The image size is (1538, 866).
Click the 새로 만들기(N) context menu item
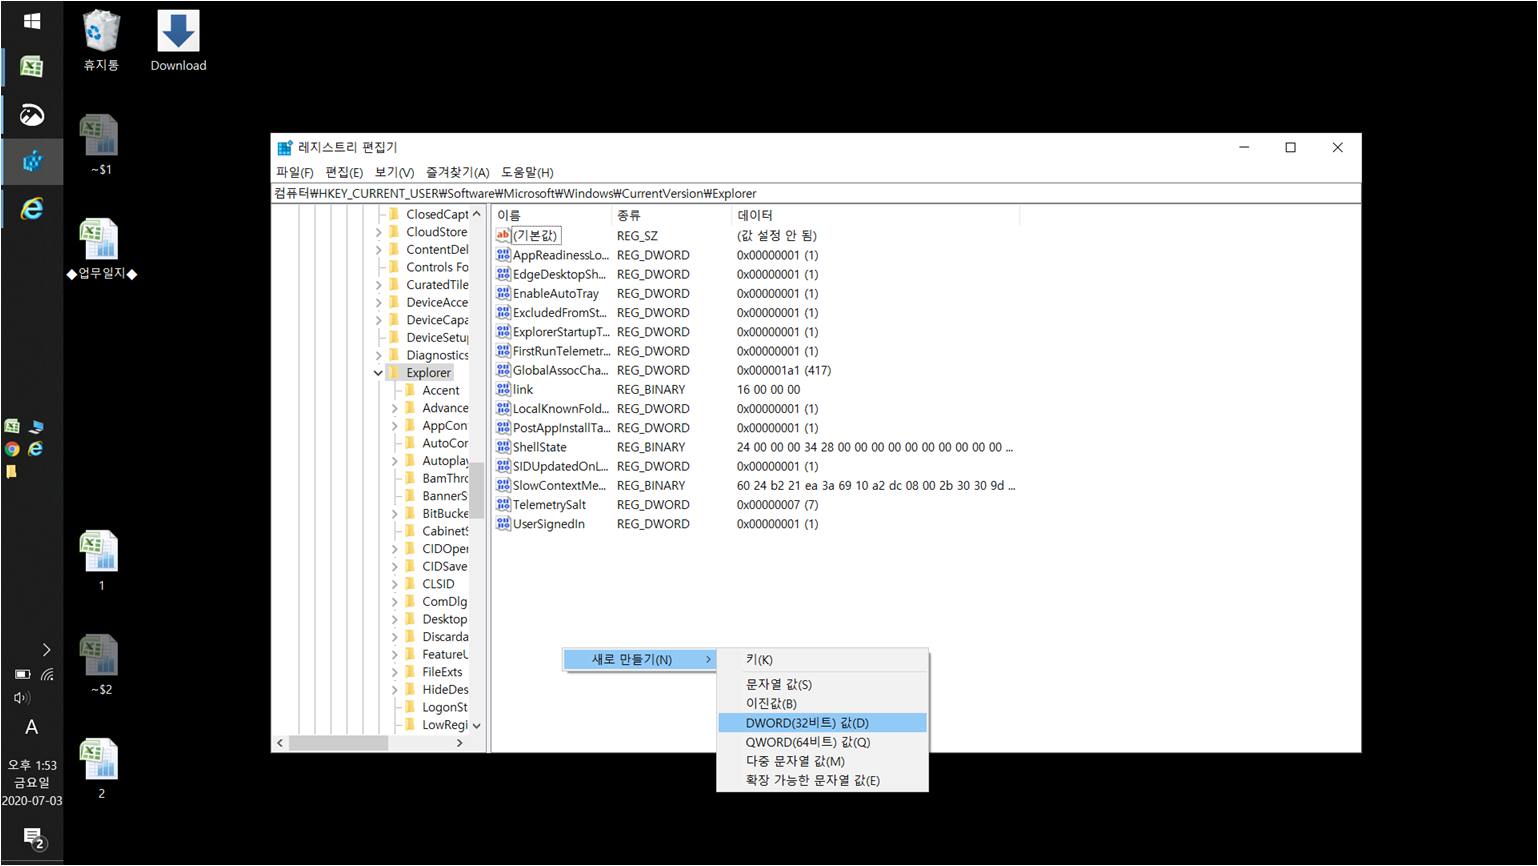click(x=640, y=660)
